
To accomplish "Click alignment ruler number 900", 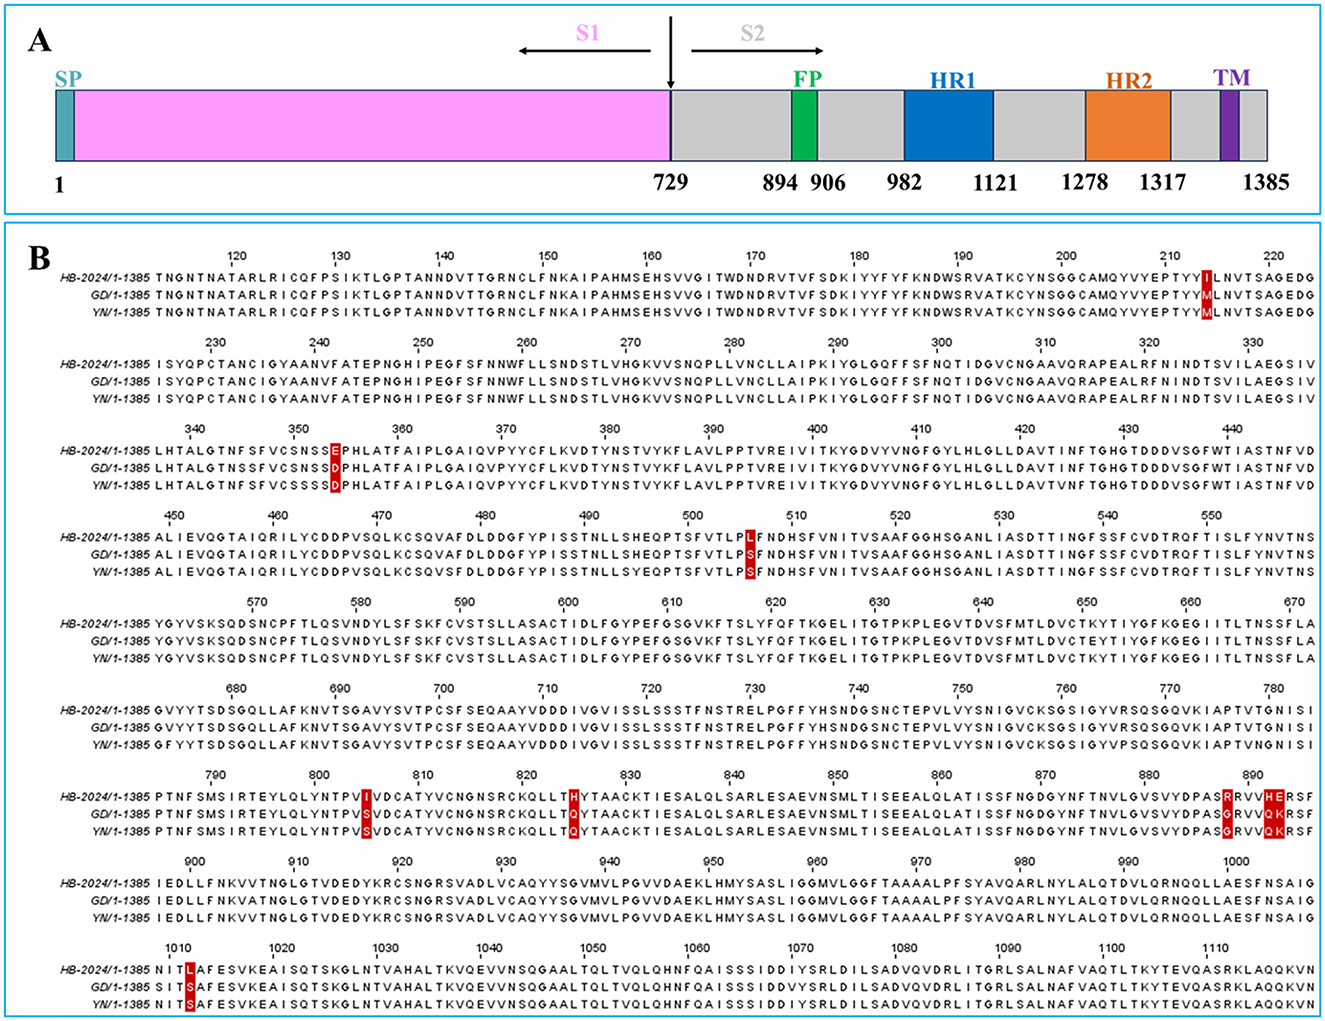I will click(x=195, y=861).
